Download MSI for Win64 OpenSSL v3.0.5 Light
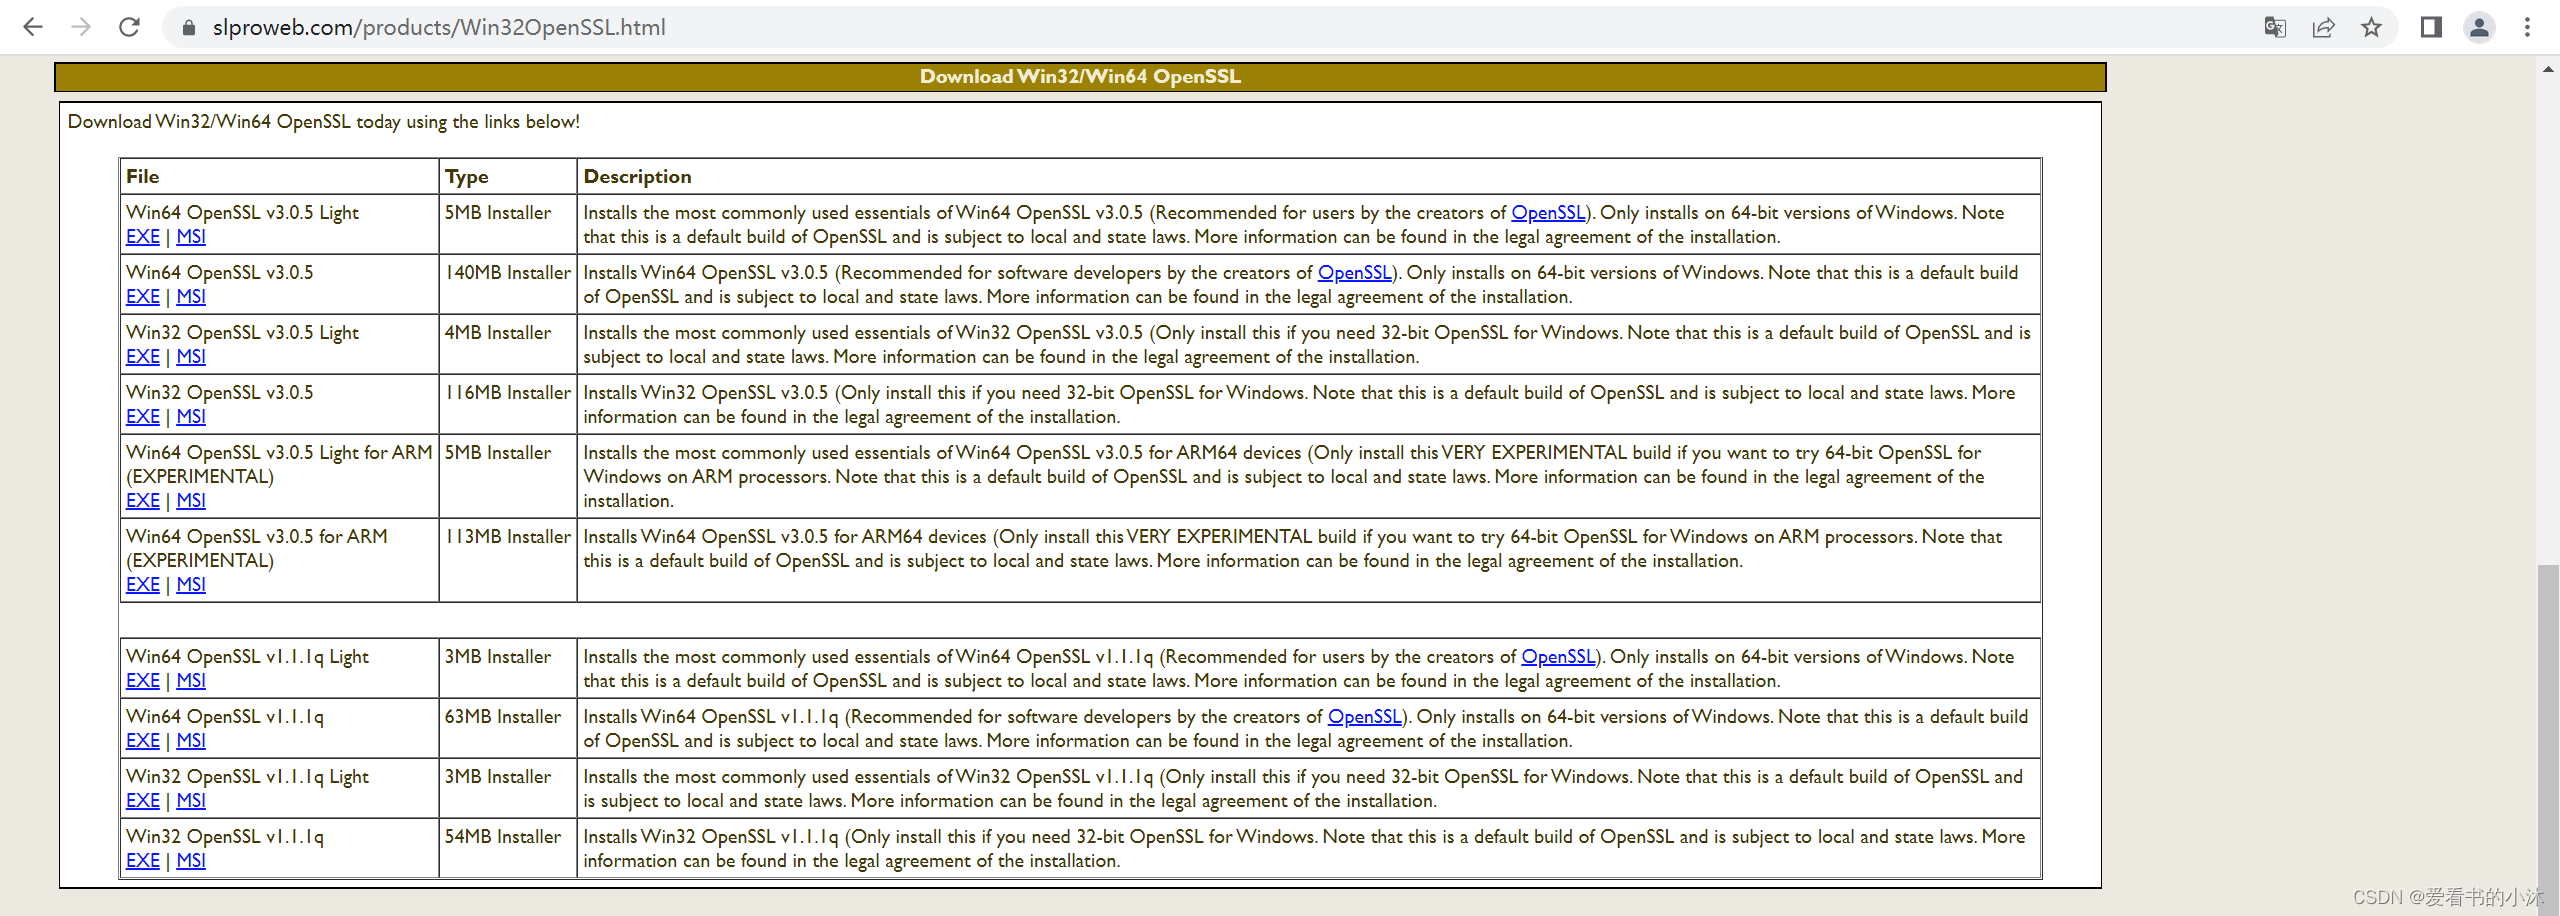The image size is (2560, 916). (x=191, y=237)
